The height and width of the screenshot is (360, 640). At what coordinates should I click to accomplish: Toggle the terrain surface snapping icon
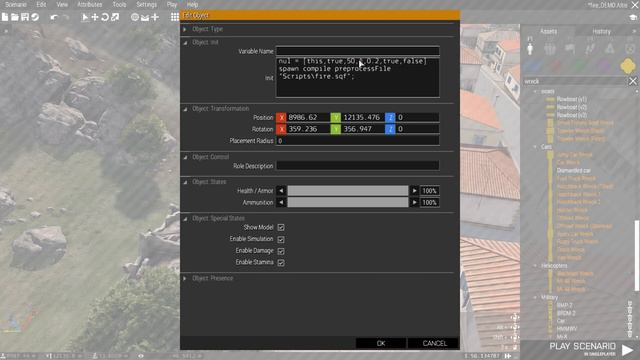click(x=145, y=17)
